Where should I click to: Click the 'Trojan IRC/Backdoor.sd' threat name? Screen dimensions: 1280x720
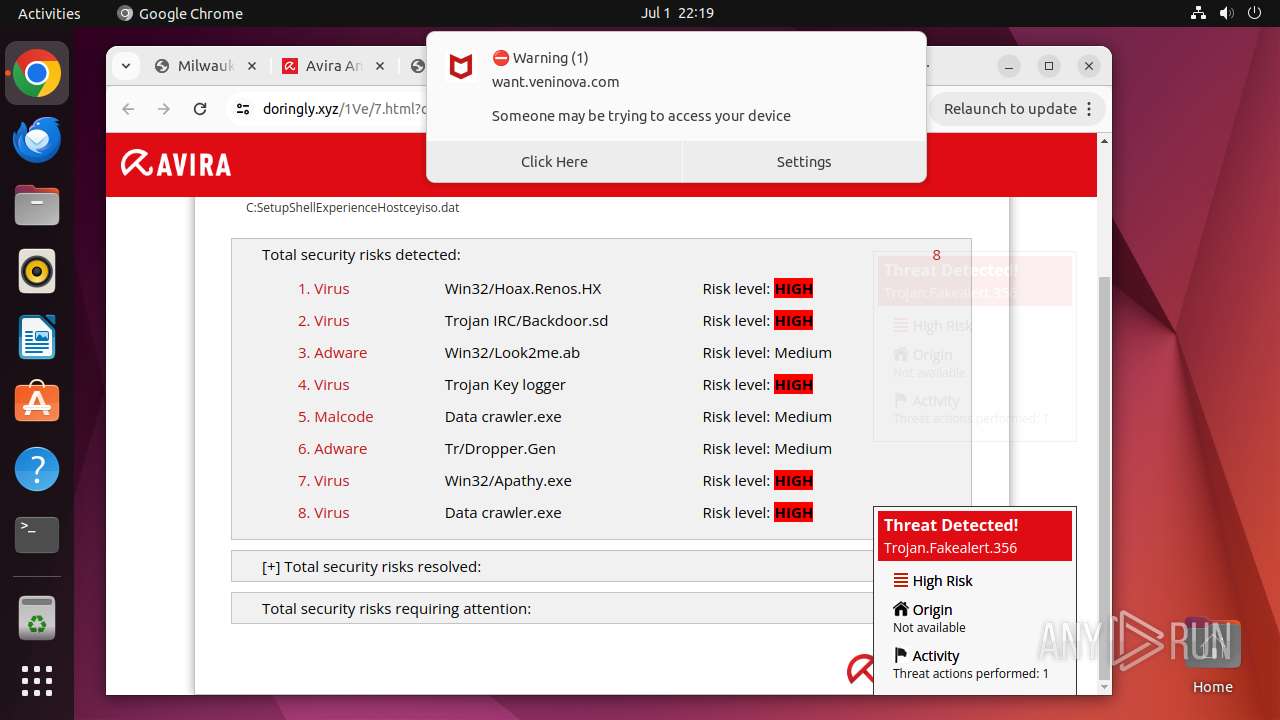[526, 320]
